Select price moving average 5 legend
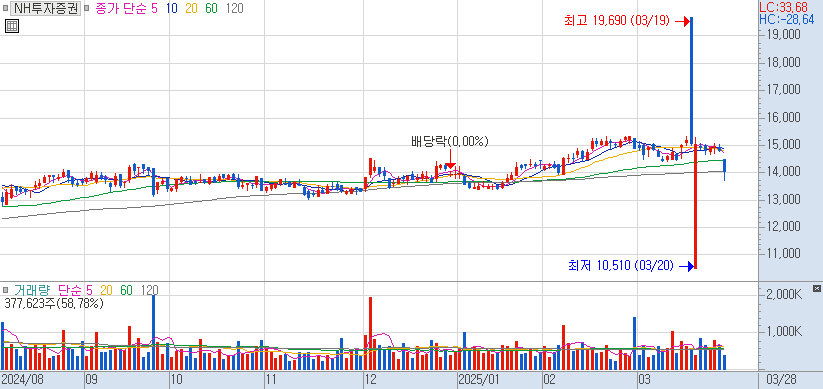 (154, 9)
